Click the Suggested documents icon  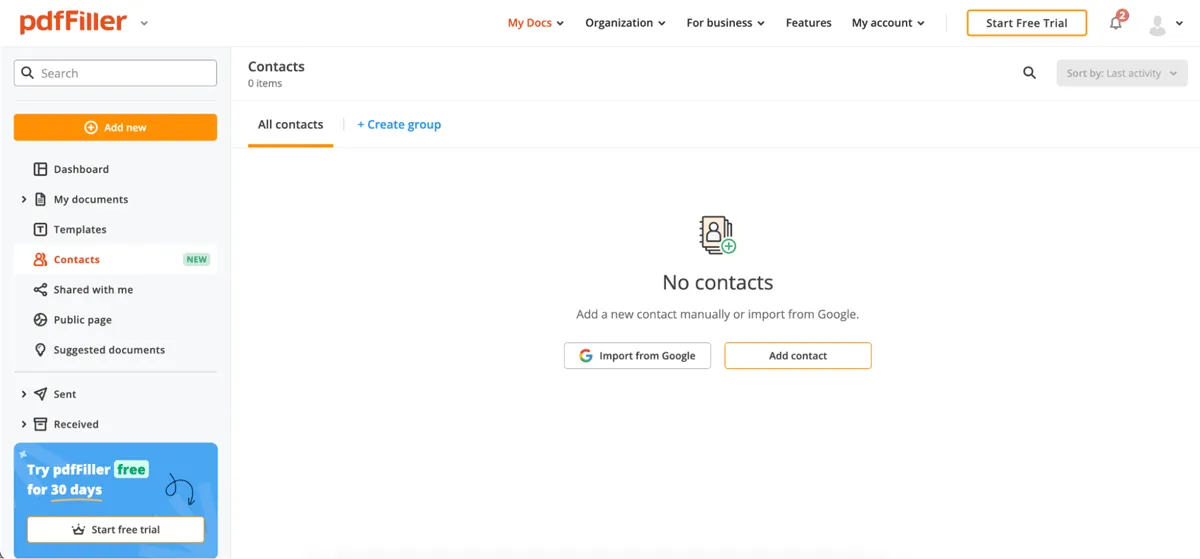(x=40, y=350)
